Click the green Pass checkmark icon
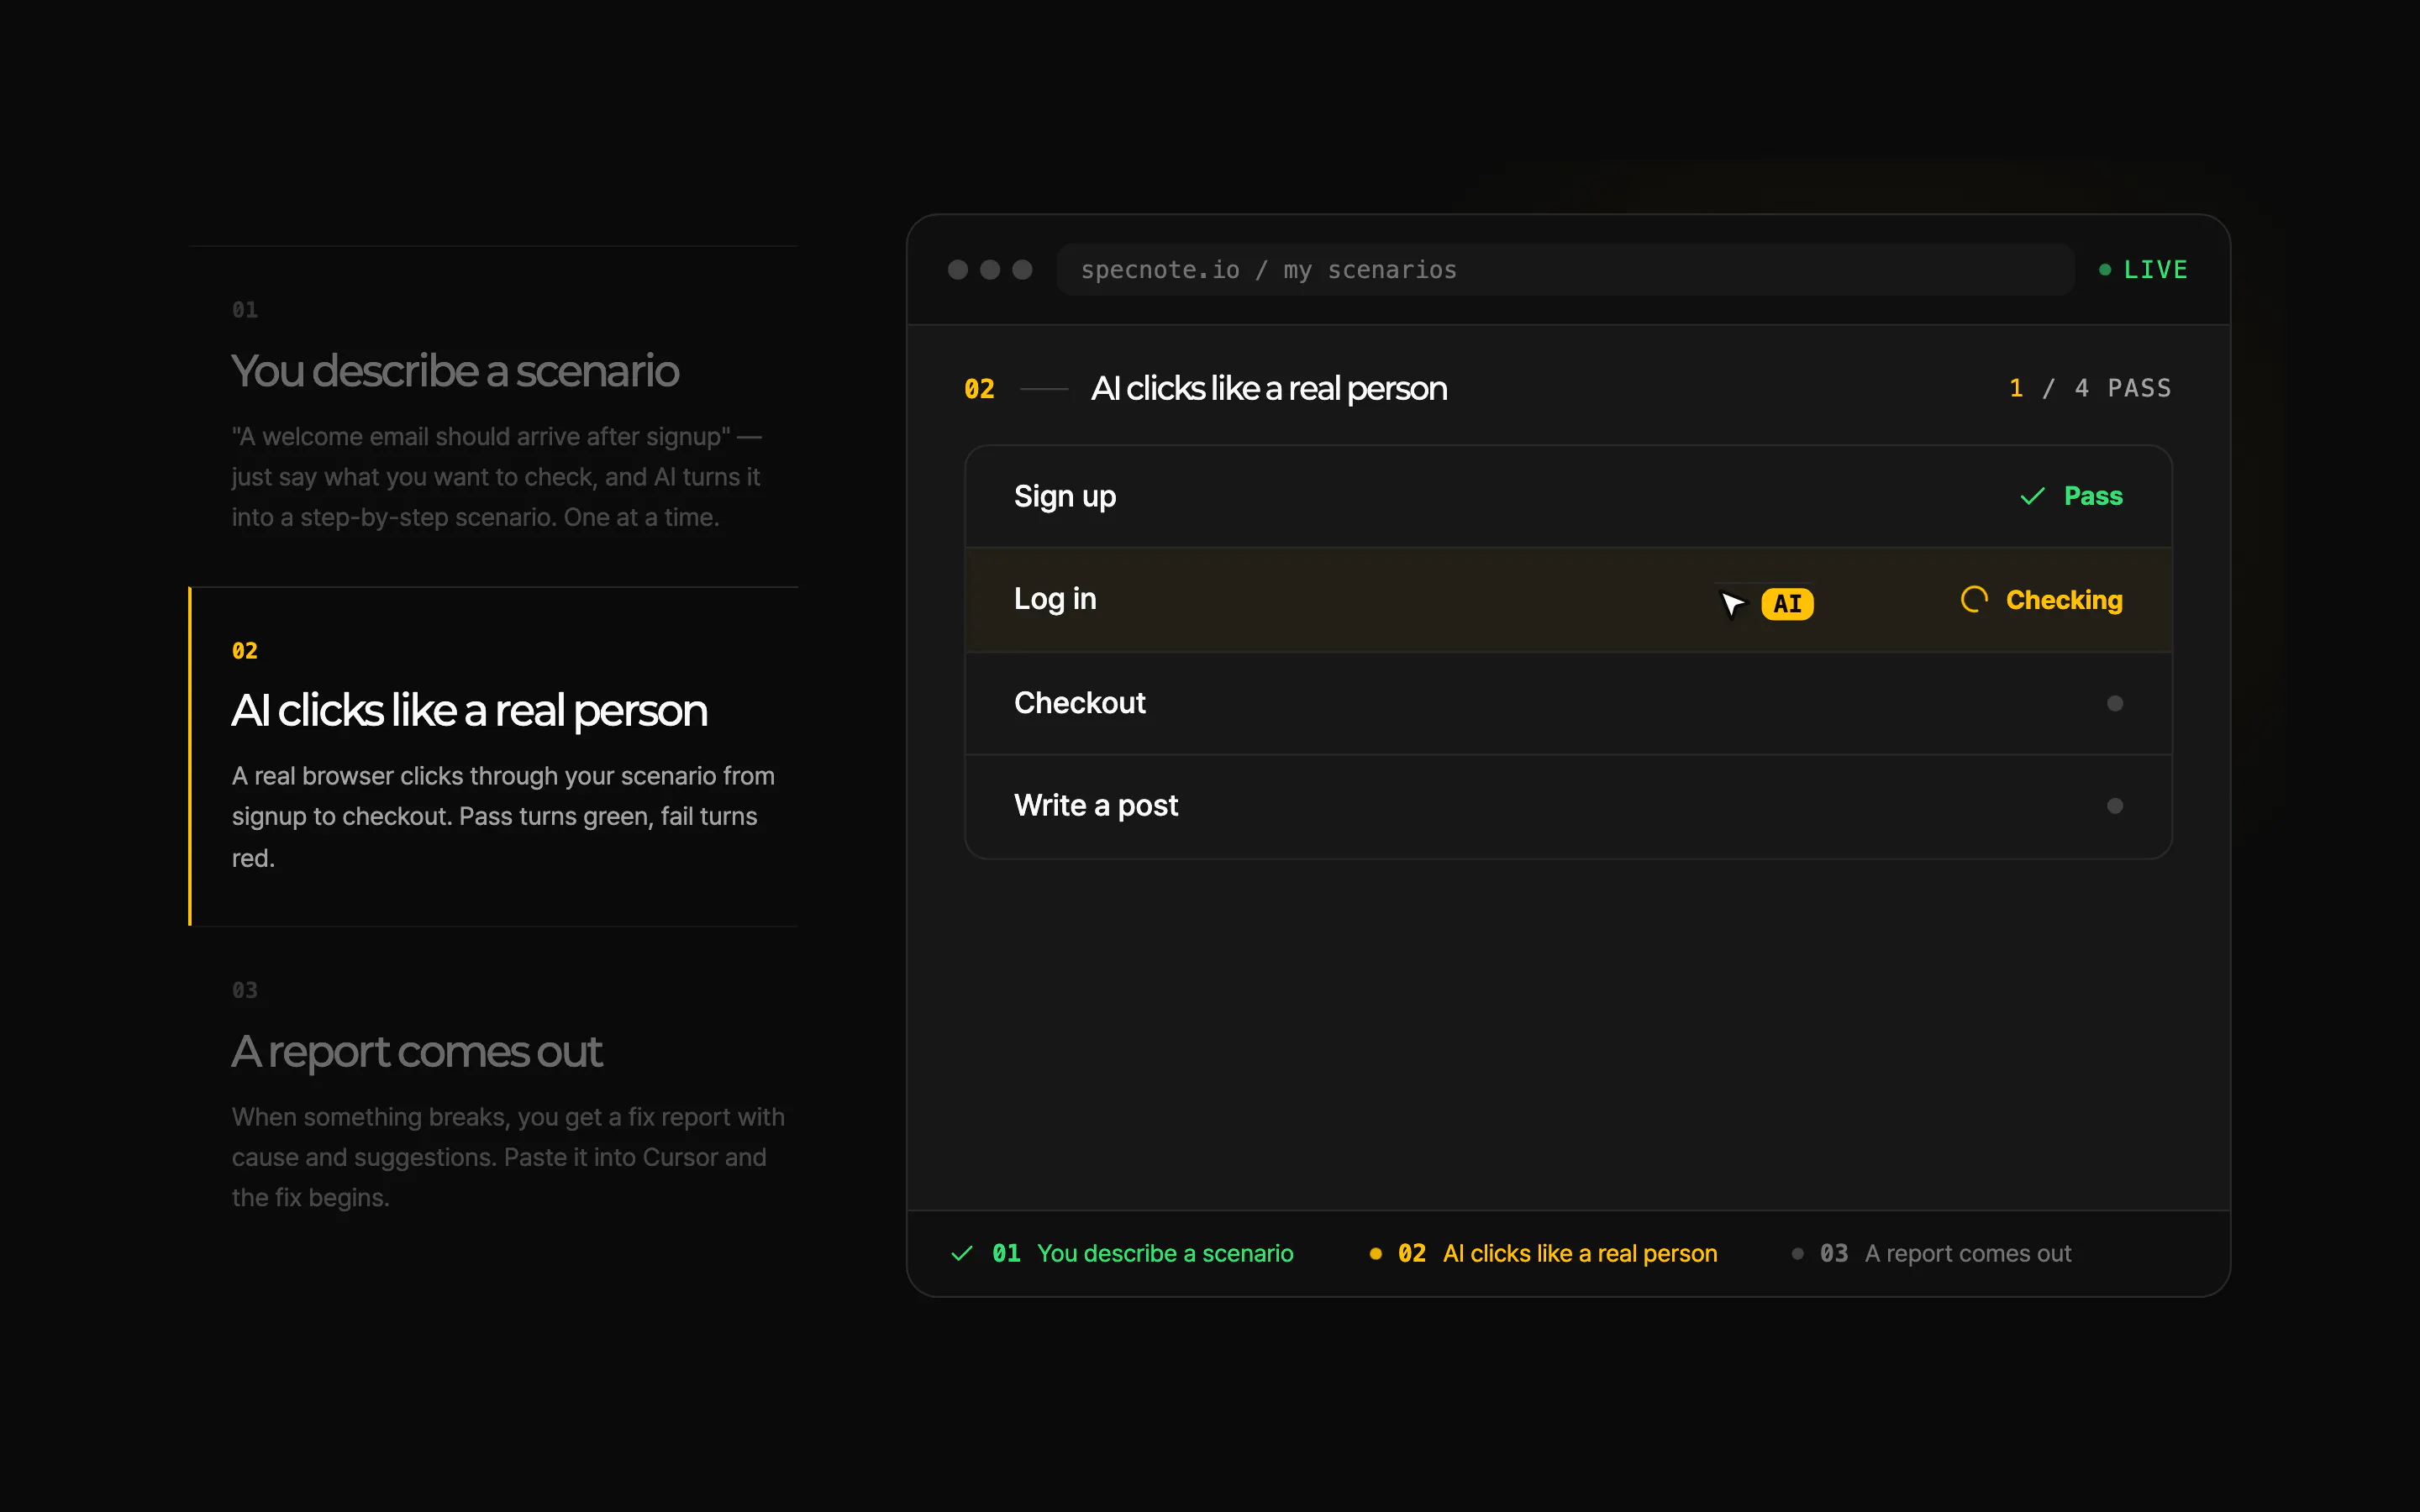This screenshot has height=1512, width=2420. pyautogui.click(x=2032, y=496)
